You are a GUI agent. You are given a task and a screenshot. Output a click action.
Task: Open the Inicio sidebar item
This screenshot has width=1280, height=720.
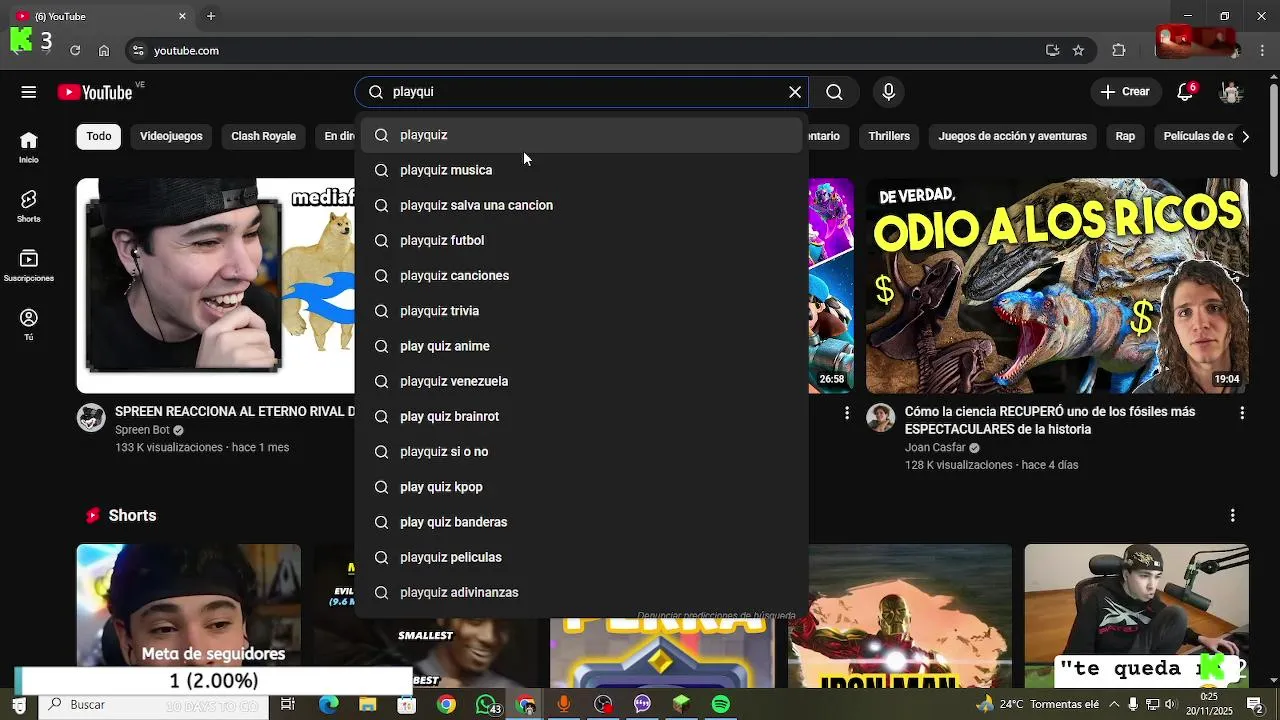click(x=29, y=147)
